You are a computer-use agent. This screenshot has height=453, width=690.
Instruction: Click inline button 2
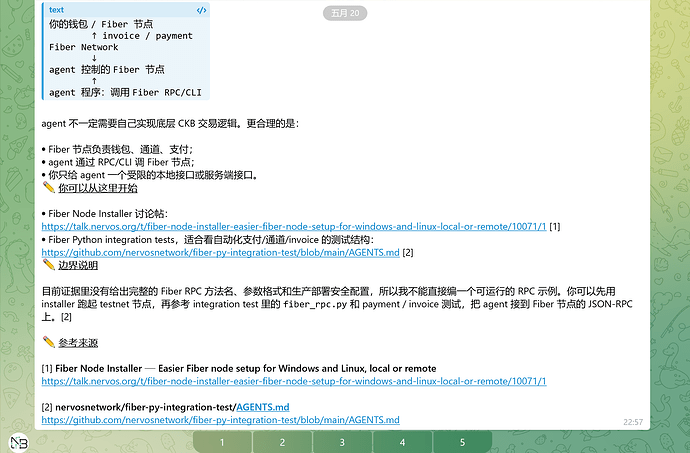(282, 442)
